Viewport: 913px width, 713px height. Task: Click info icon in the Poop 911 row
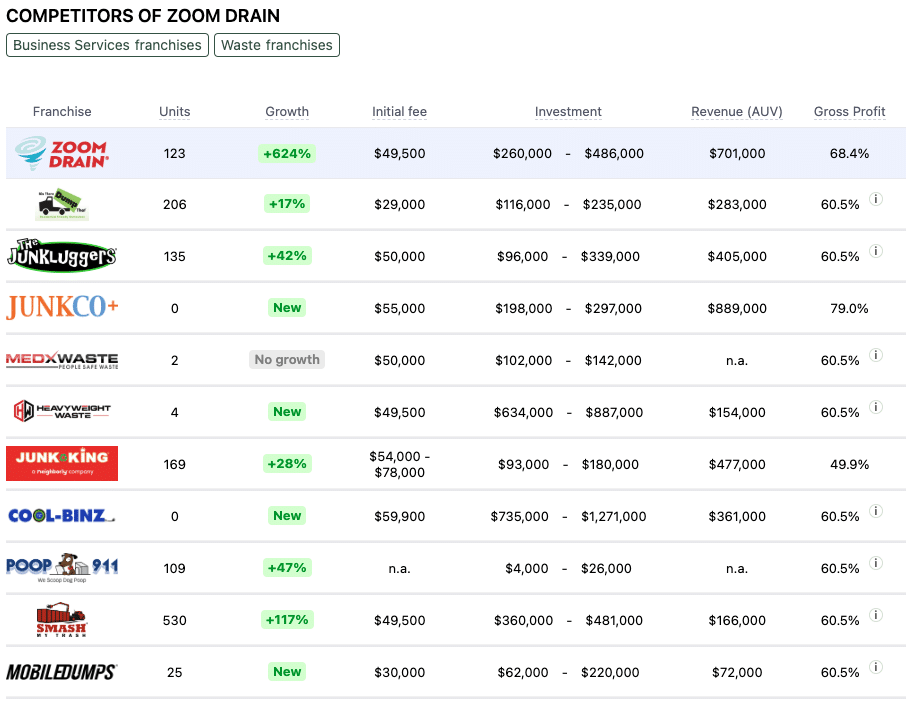[876, 563]
